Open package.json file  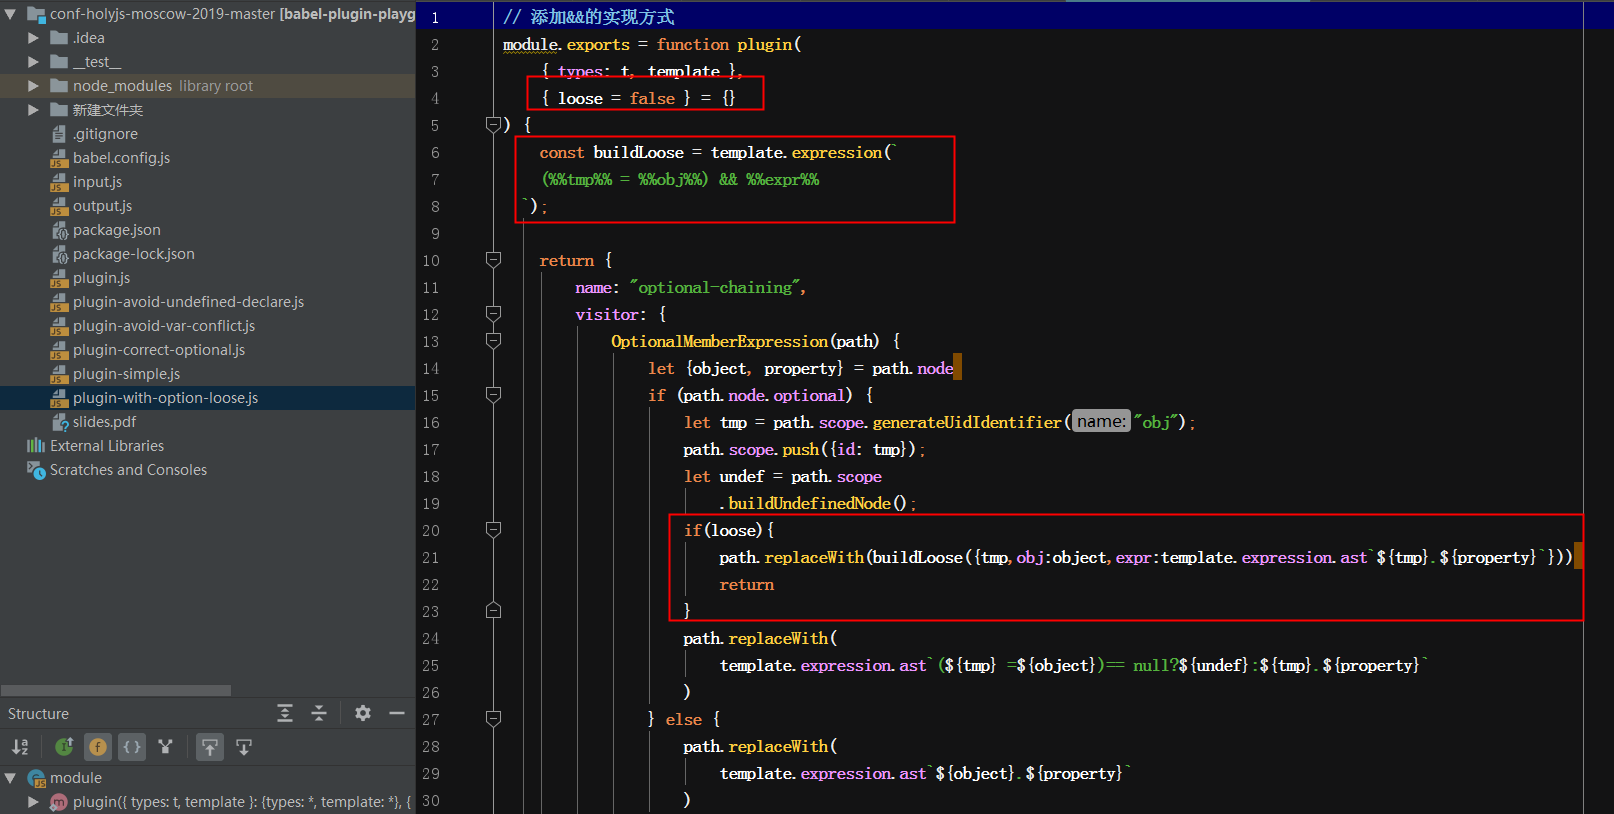[x=116, y=230]
